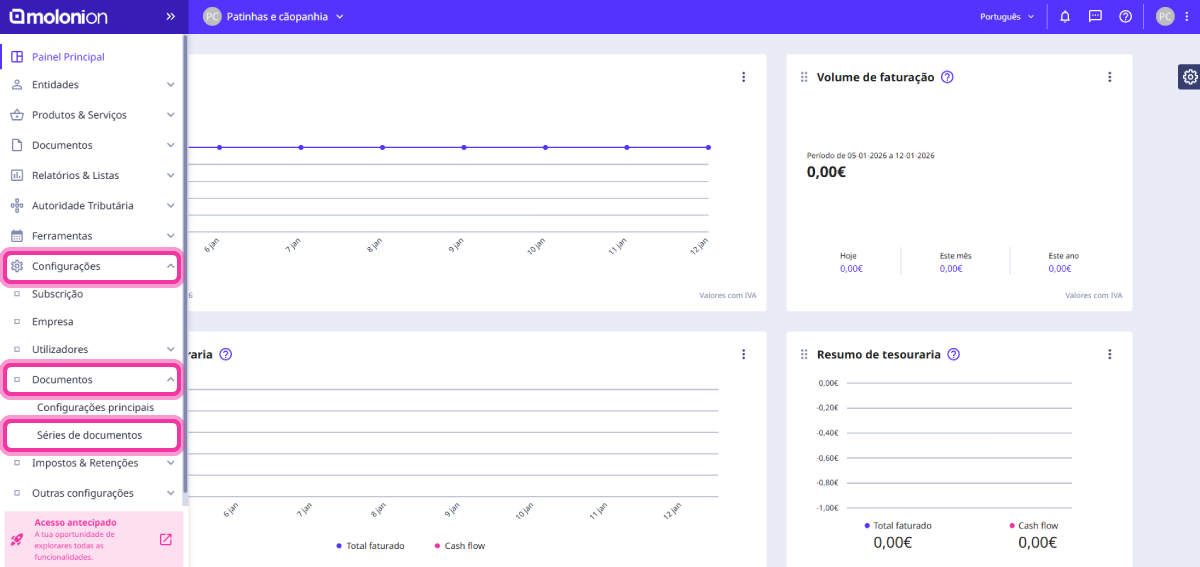
Task: Click info icon beside Volume de faturação
Action: coord(947,77)
